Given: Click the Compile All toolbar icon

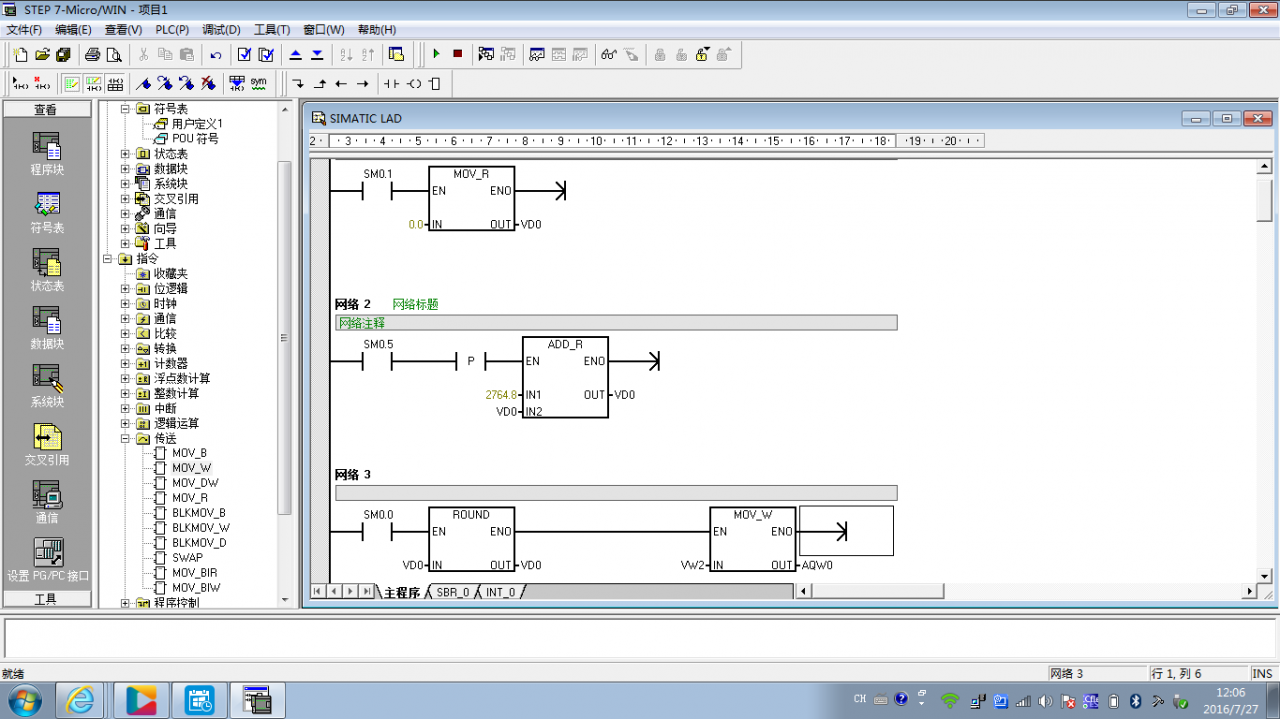Looking at the screenshot, I should (x=266, y=54).
